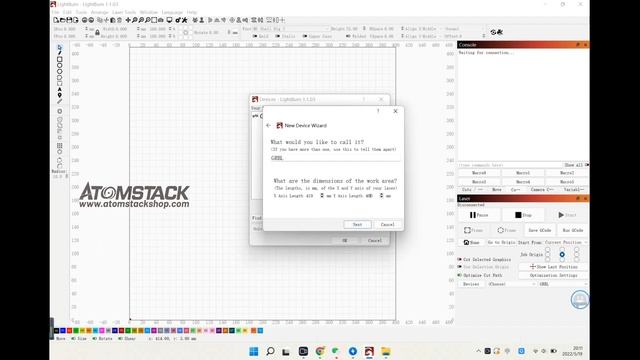The image size is (640, 360).
Task: Toggle the Italic font switch
Action: pyautogui.click(x=278, y=36)
